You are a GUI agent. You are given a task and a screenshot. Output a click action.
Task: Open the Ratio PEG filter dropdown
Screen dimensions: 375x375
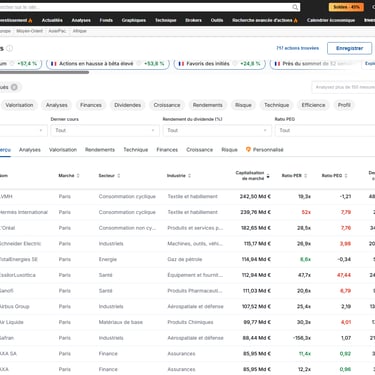pyautogui.click(x=325, y=130)
